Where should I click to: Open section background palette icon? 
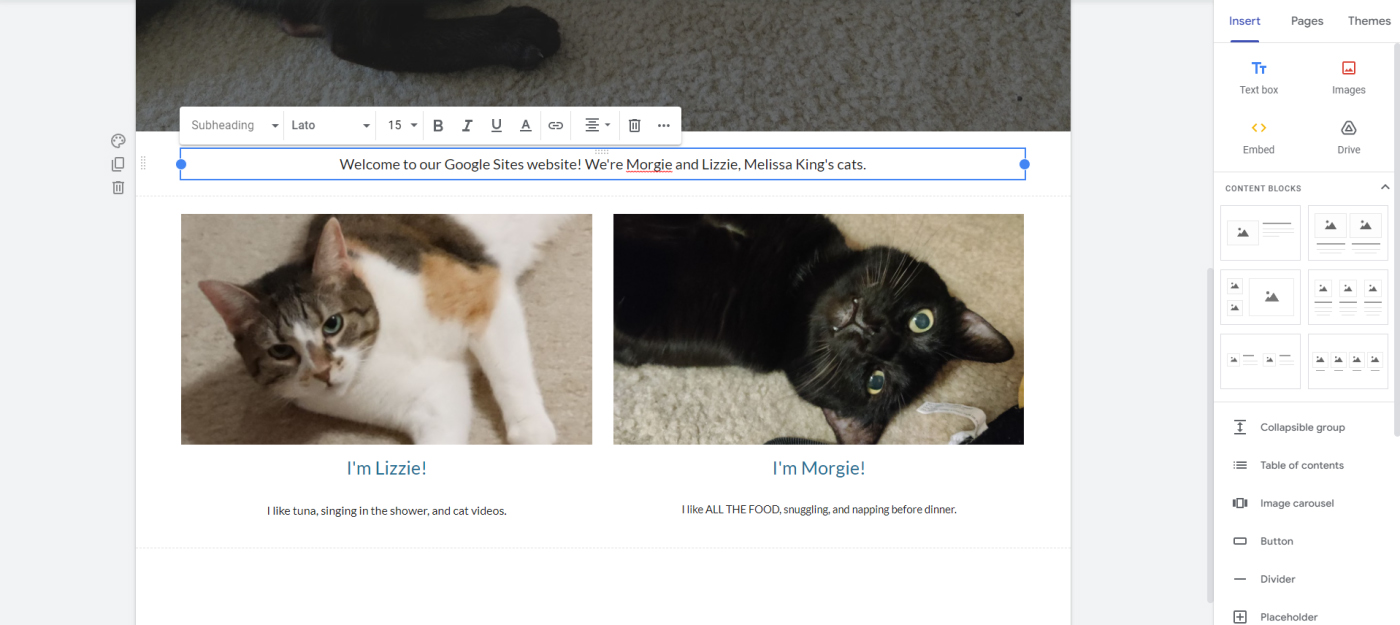point(118,141)
